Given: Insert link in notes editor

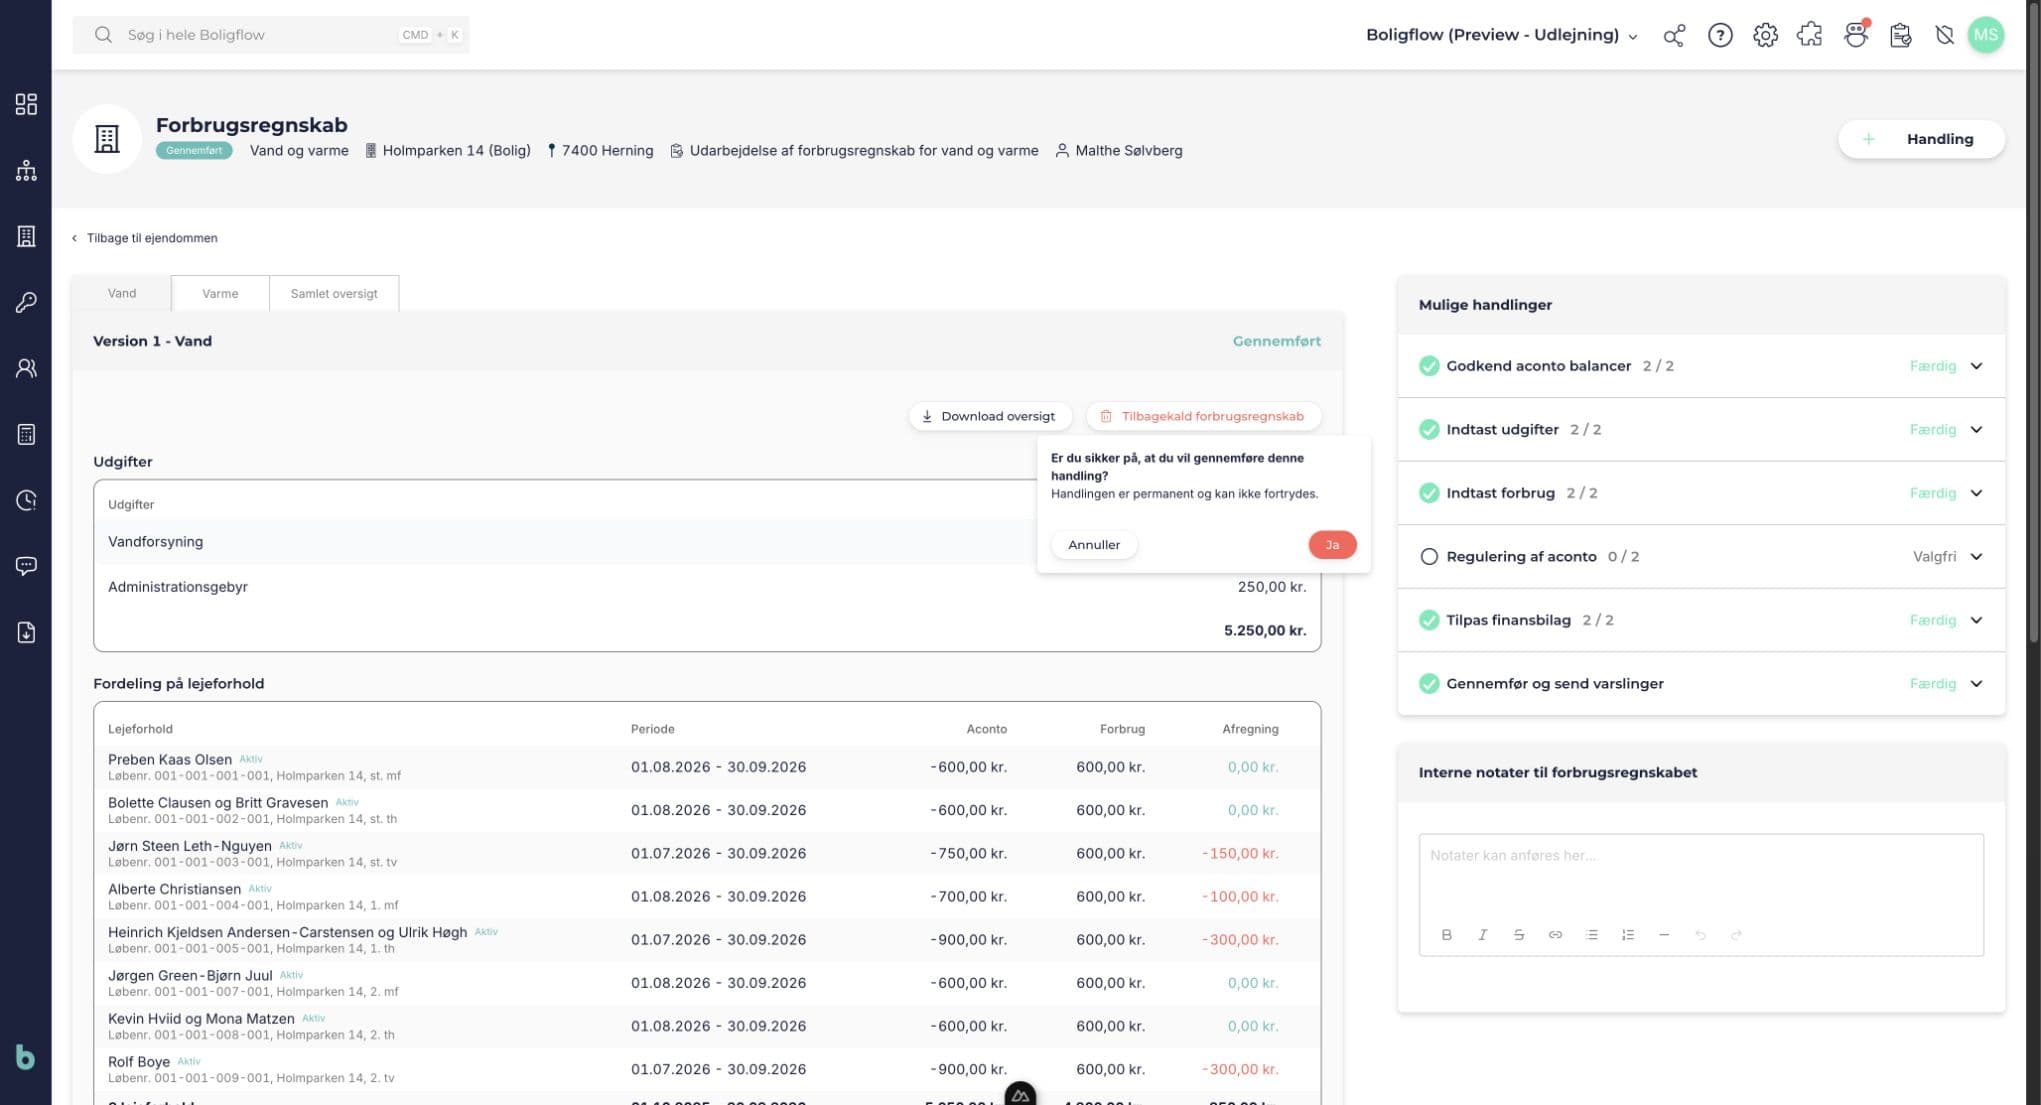Looking at the screenshot, I should coord(1555,934).
